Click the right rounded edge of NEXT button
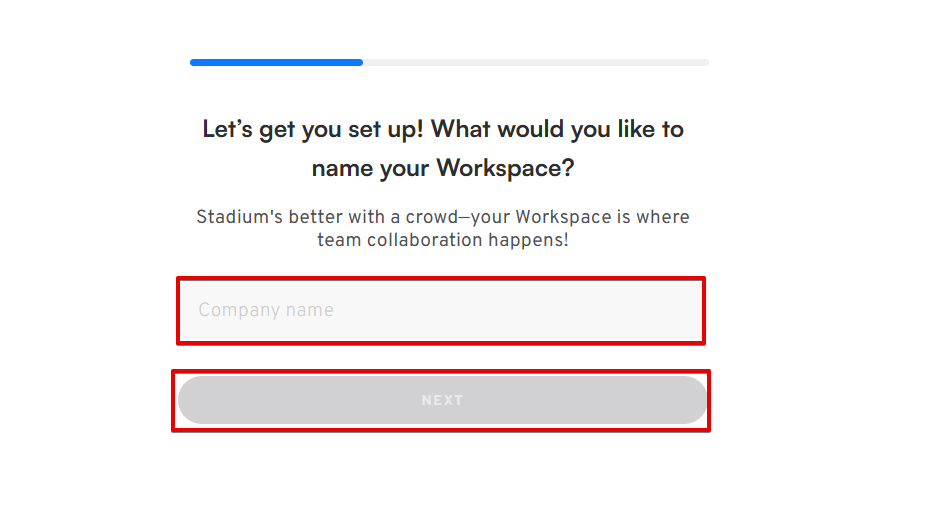This screenshot has height=531, width=928. [694, 400]
